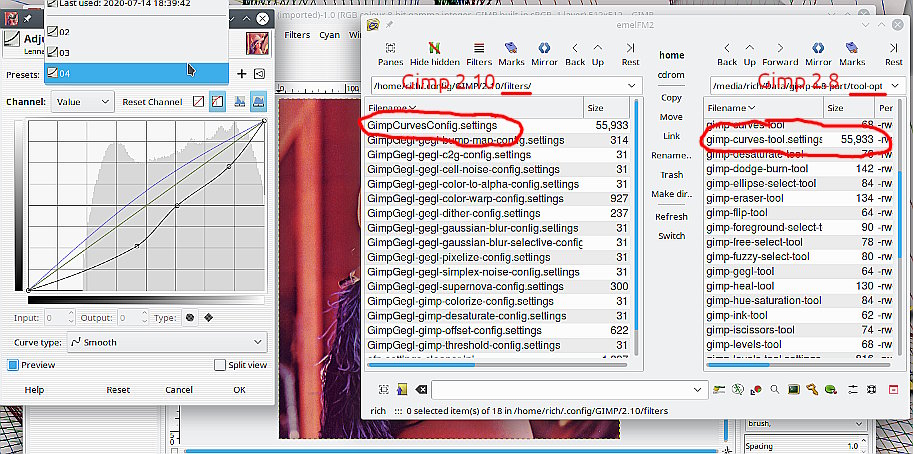Image resolution: width=913 pixels, height=454 pixels.
Task: Click Filename column header in right pane
Action: tap(765, 108)
